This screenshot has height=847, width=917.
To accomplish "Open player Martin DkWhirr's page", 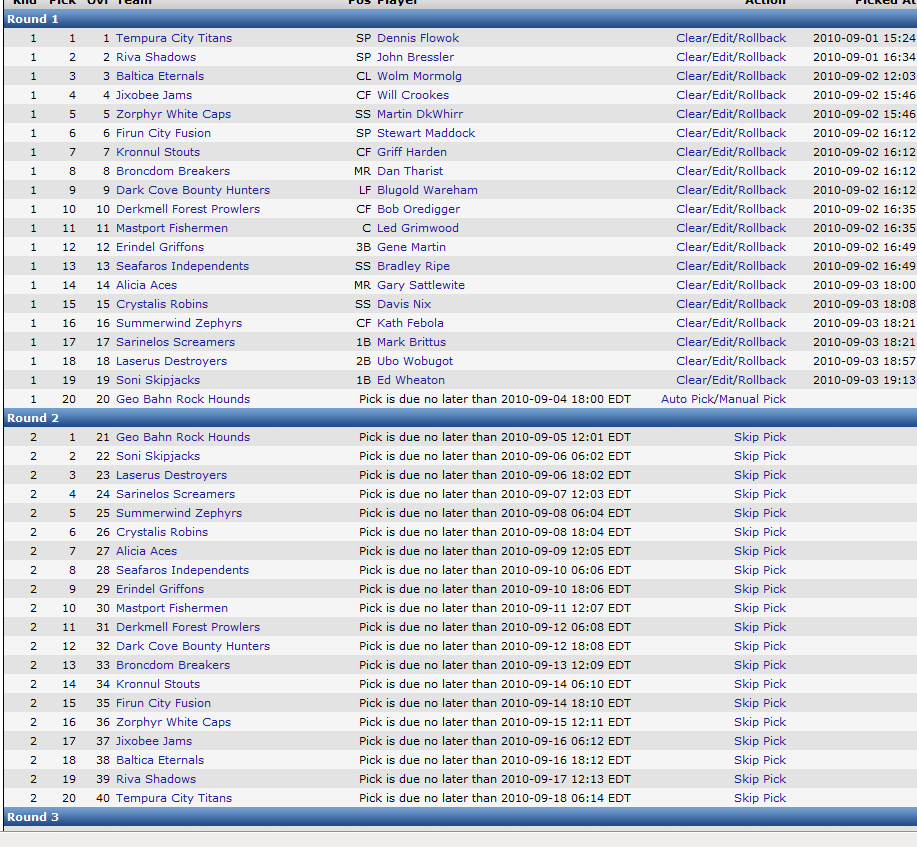I will tap(420, 114).
